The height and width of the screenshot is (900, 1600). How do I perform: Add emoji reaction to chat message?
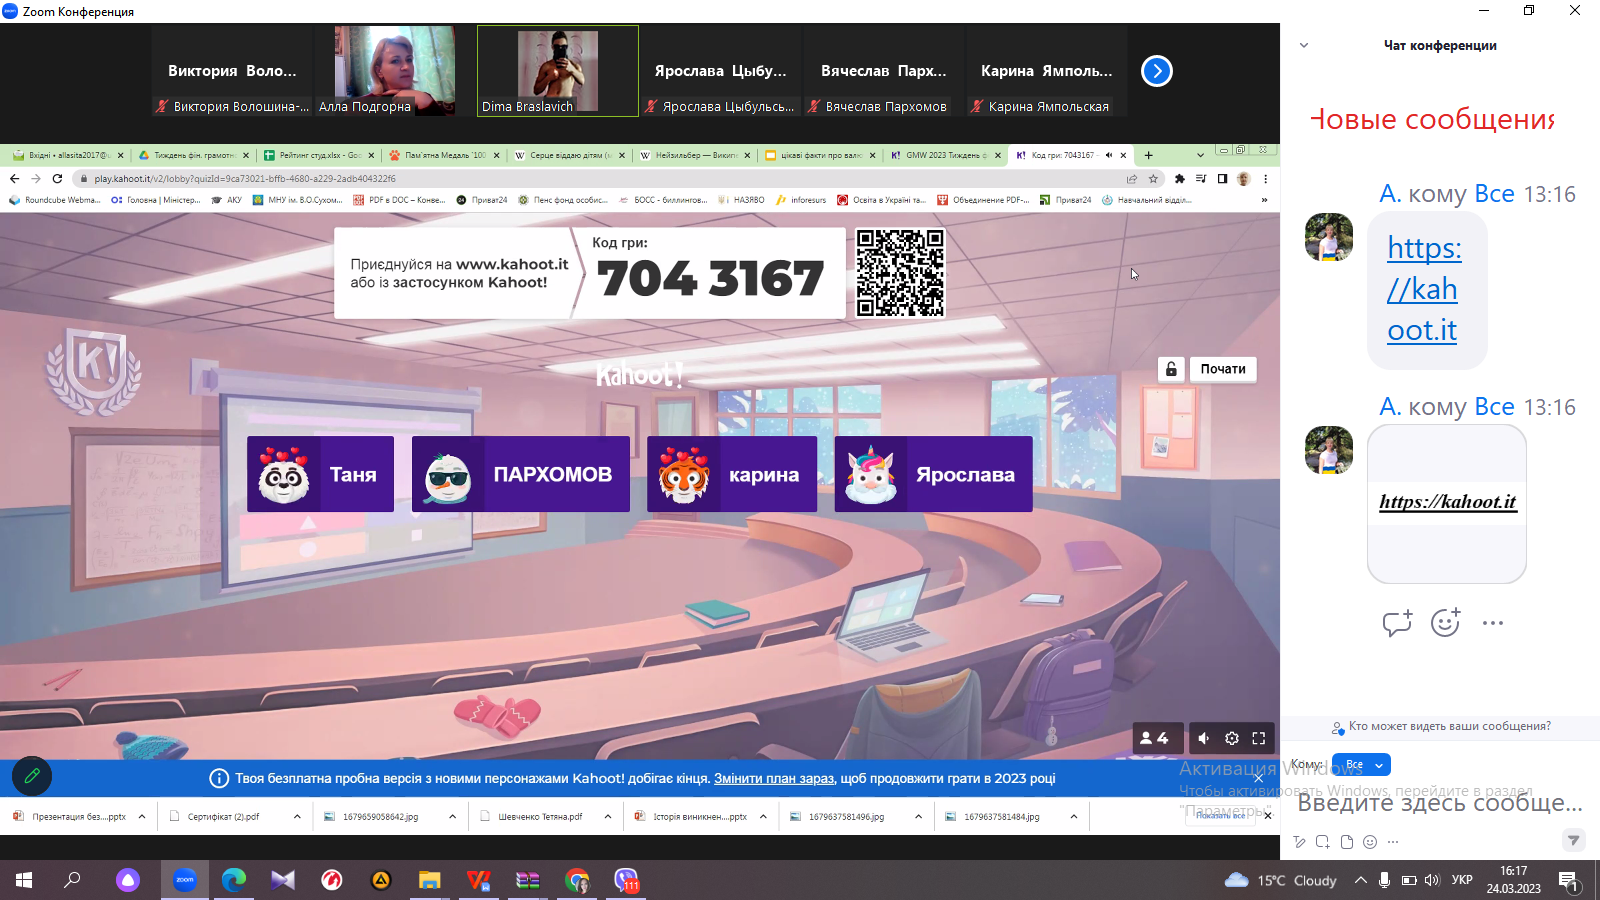tap(1445, 623)
